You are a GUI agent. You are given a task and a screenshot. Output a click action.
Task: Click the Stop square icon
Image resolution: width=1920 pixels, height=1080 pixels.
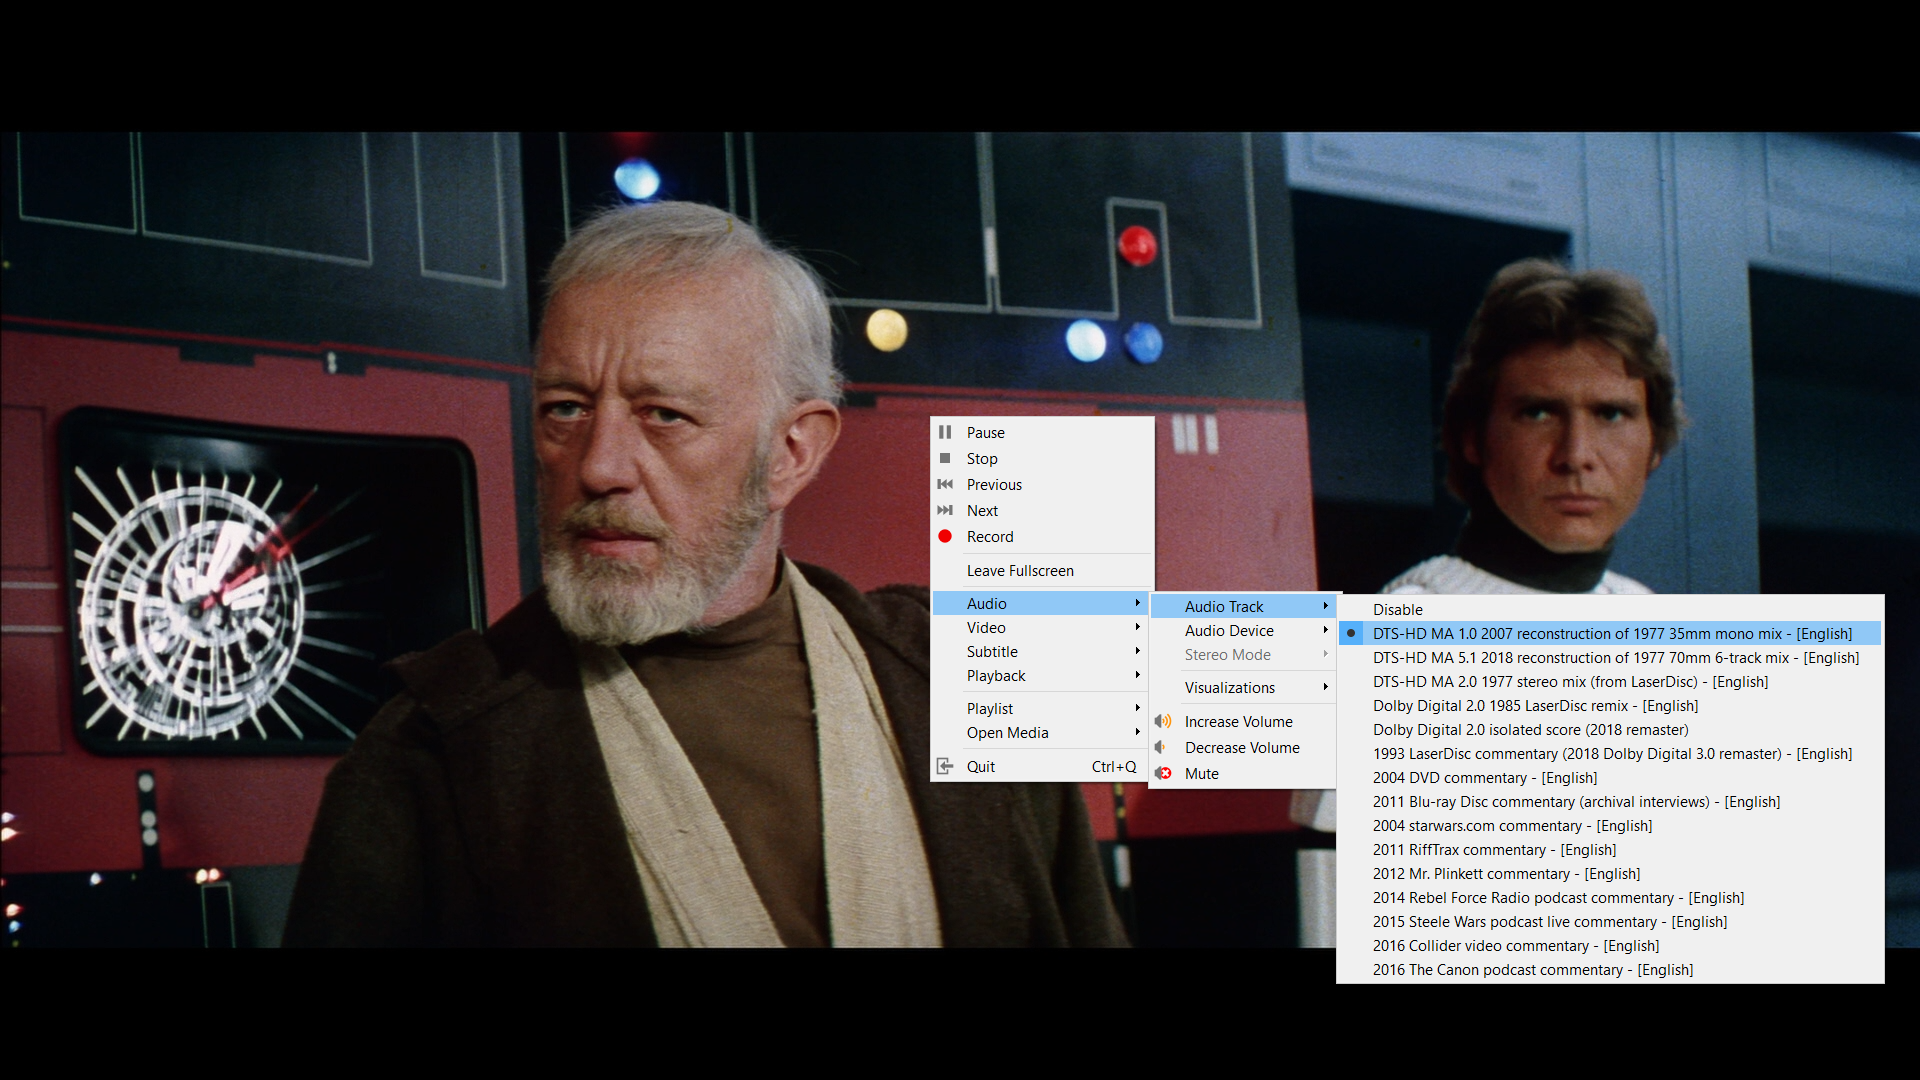pyautogui.click(x=945, y=458)
